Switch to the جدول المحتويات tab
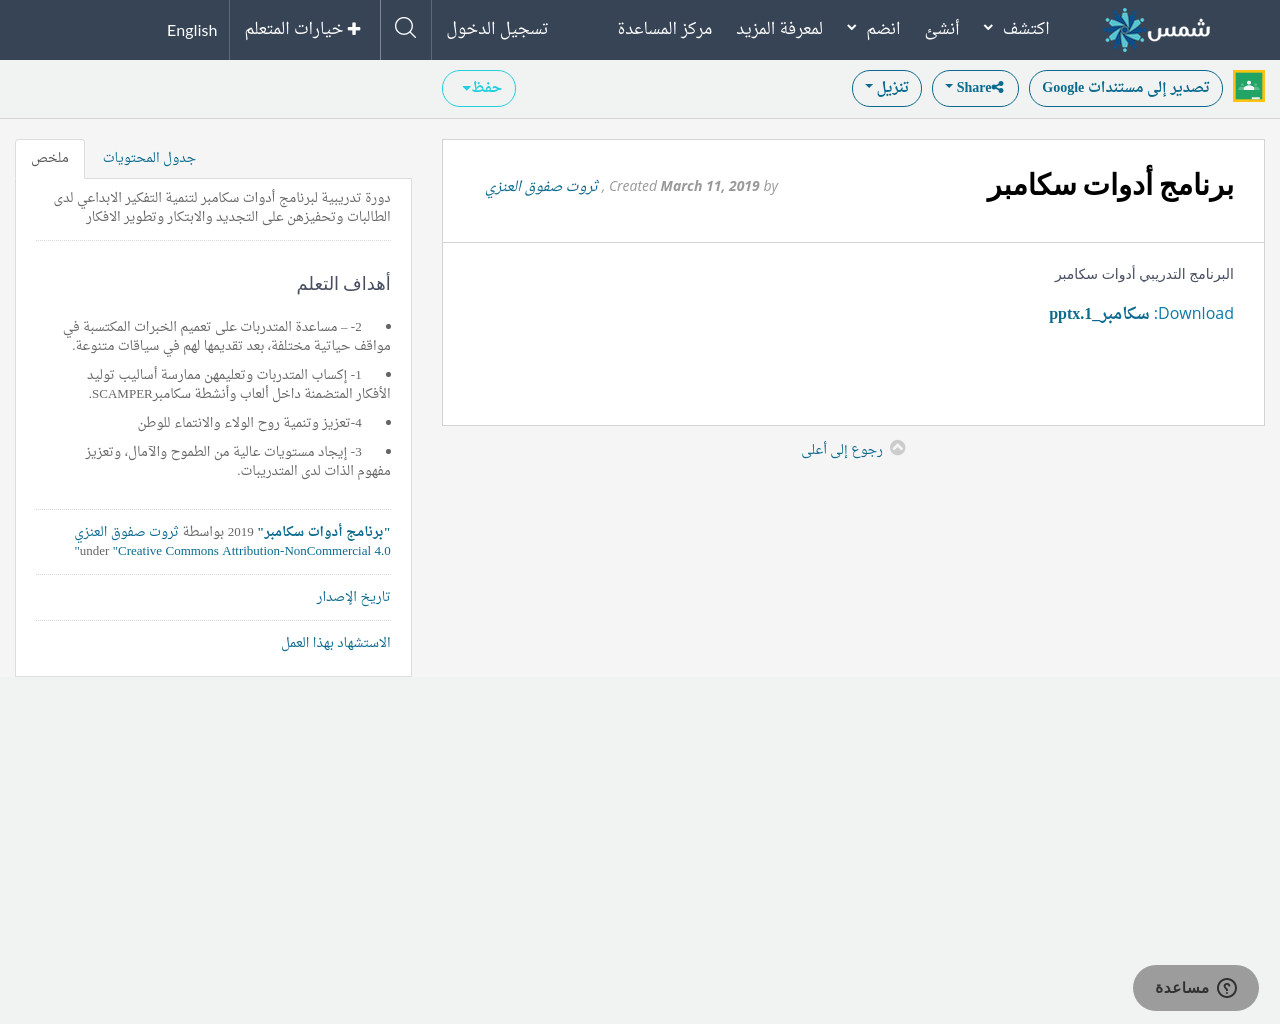Image resolution: width=1280 pixels, height=1024 pixels. (x=149, y=158)
